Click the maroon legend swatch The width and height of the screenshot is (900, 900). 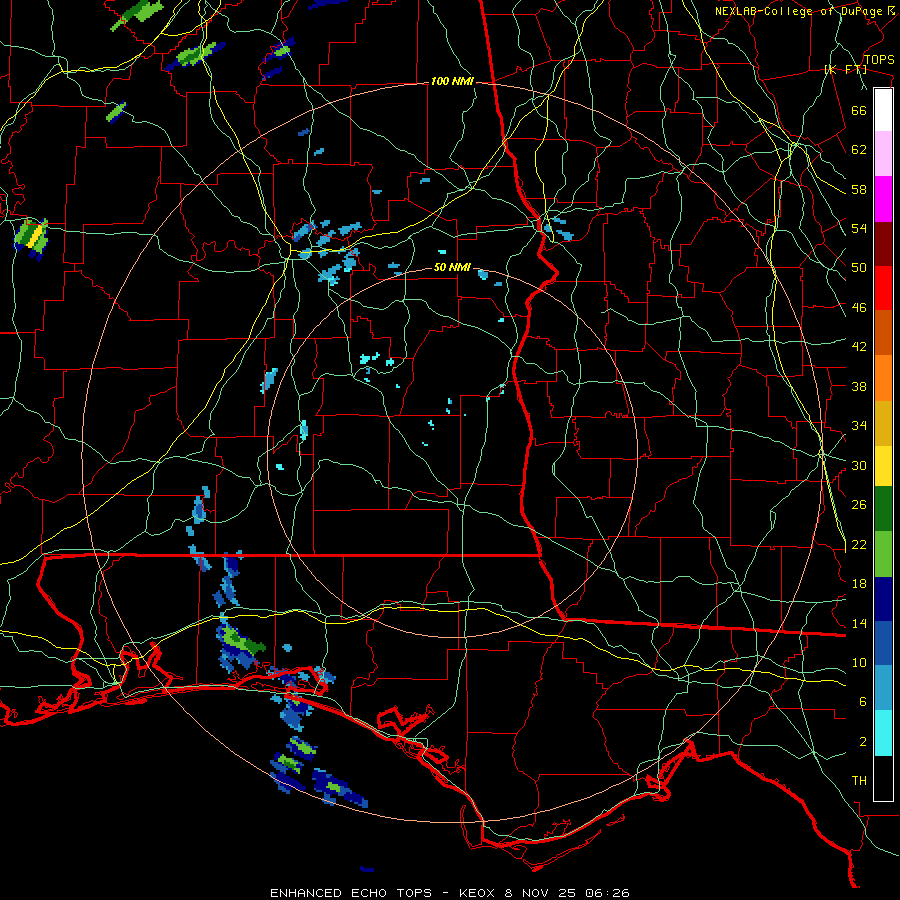coord(883,244)
